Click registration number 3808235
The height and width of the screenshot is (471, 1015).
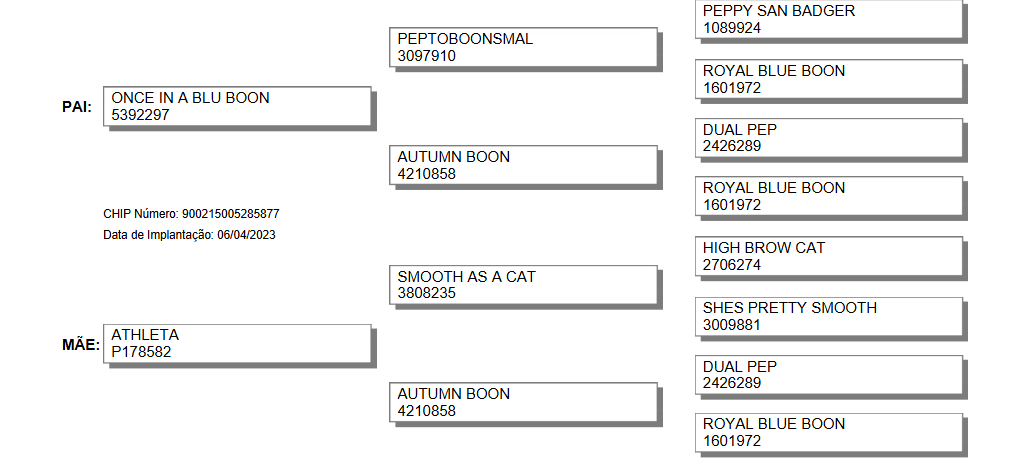[x=427, y=293]
